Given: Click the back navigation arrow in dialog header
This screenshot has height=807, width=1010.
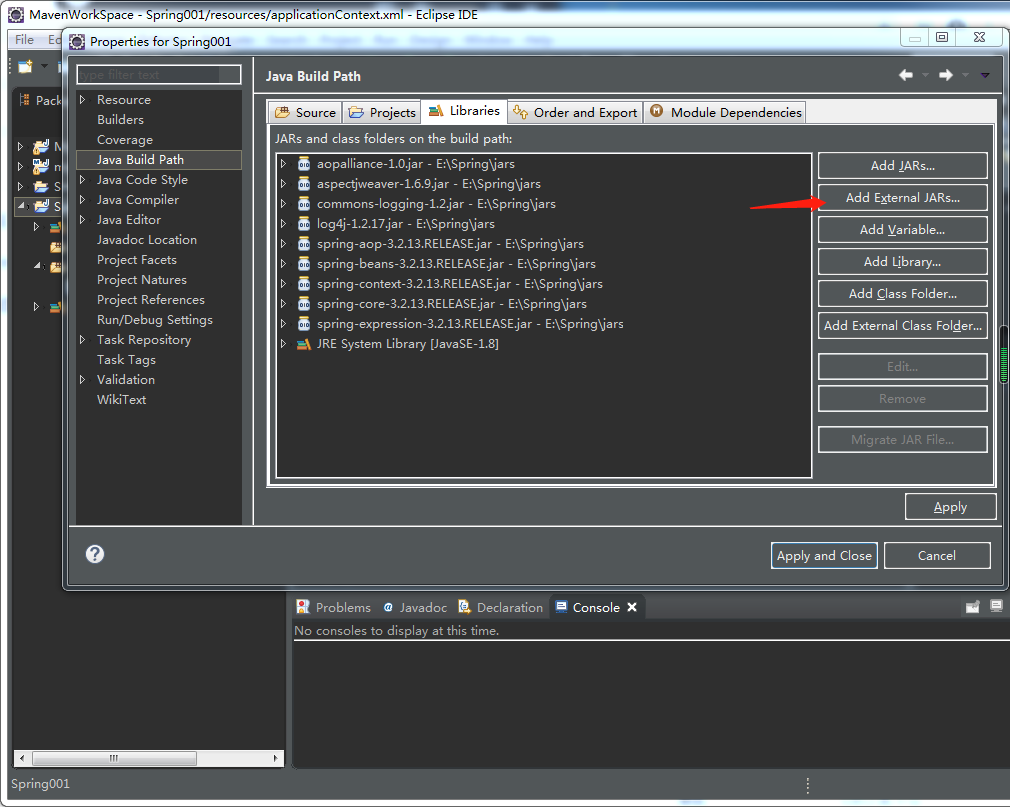Looking at the screenshot, I should (906, 75).
